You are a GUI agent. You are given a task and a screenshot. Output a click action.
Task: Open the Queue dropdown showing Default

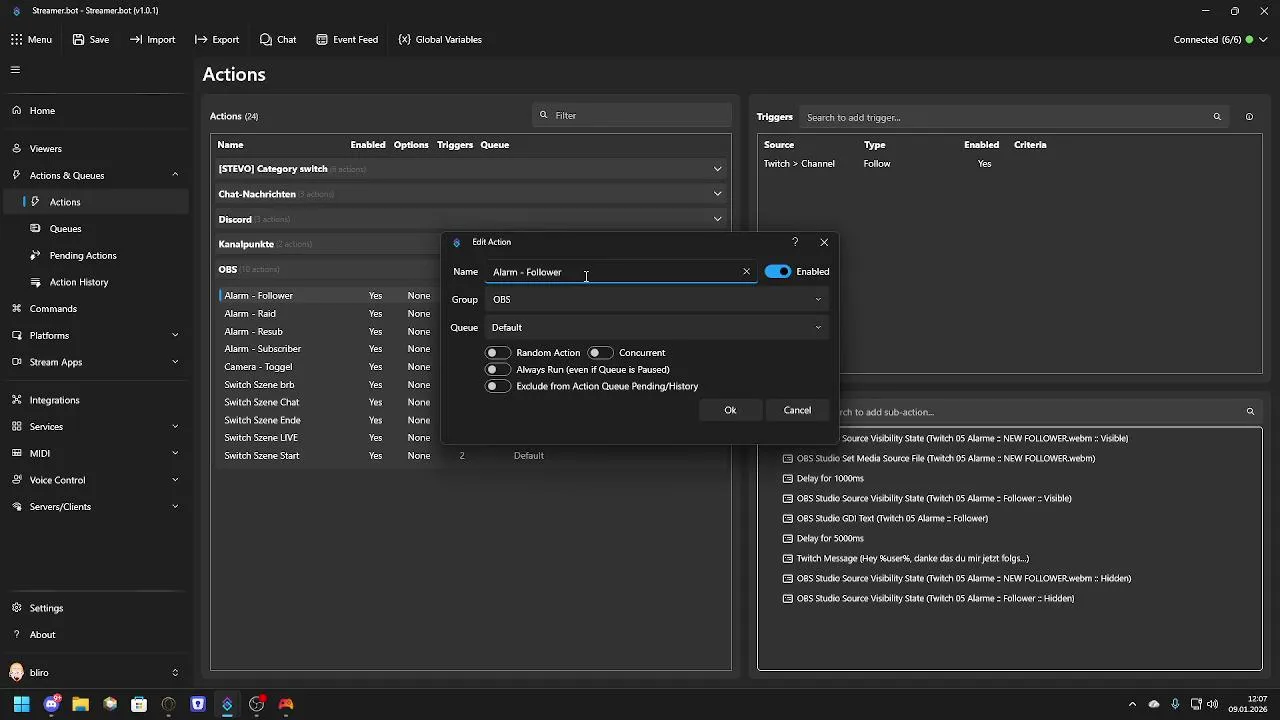pos(657,328)
